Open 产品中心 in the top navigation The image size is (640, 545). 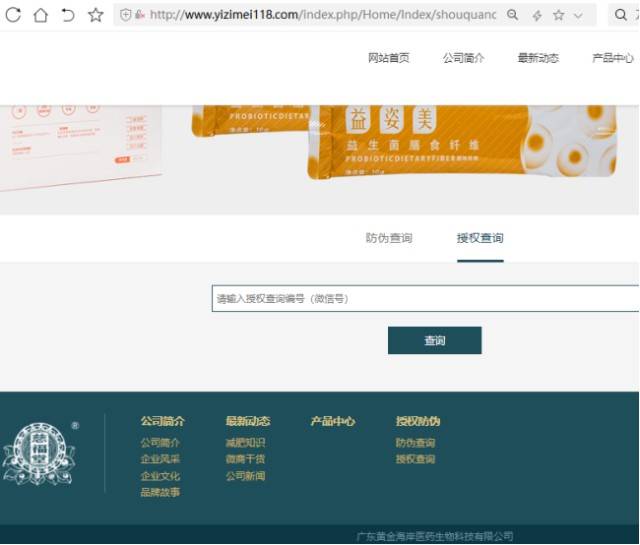pos(613,58)
